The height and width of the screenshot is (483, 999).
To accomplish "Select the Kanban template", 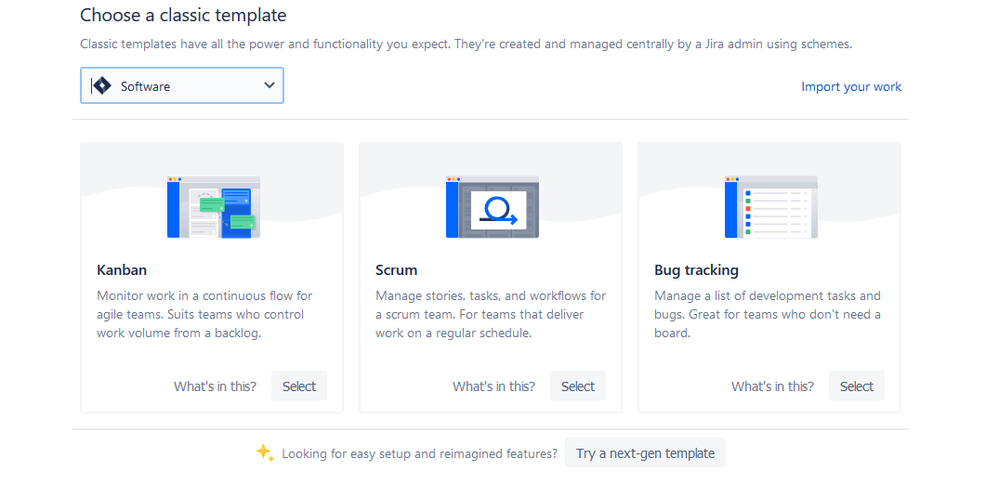I will (299, 386).
